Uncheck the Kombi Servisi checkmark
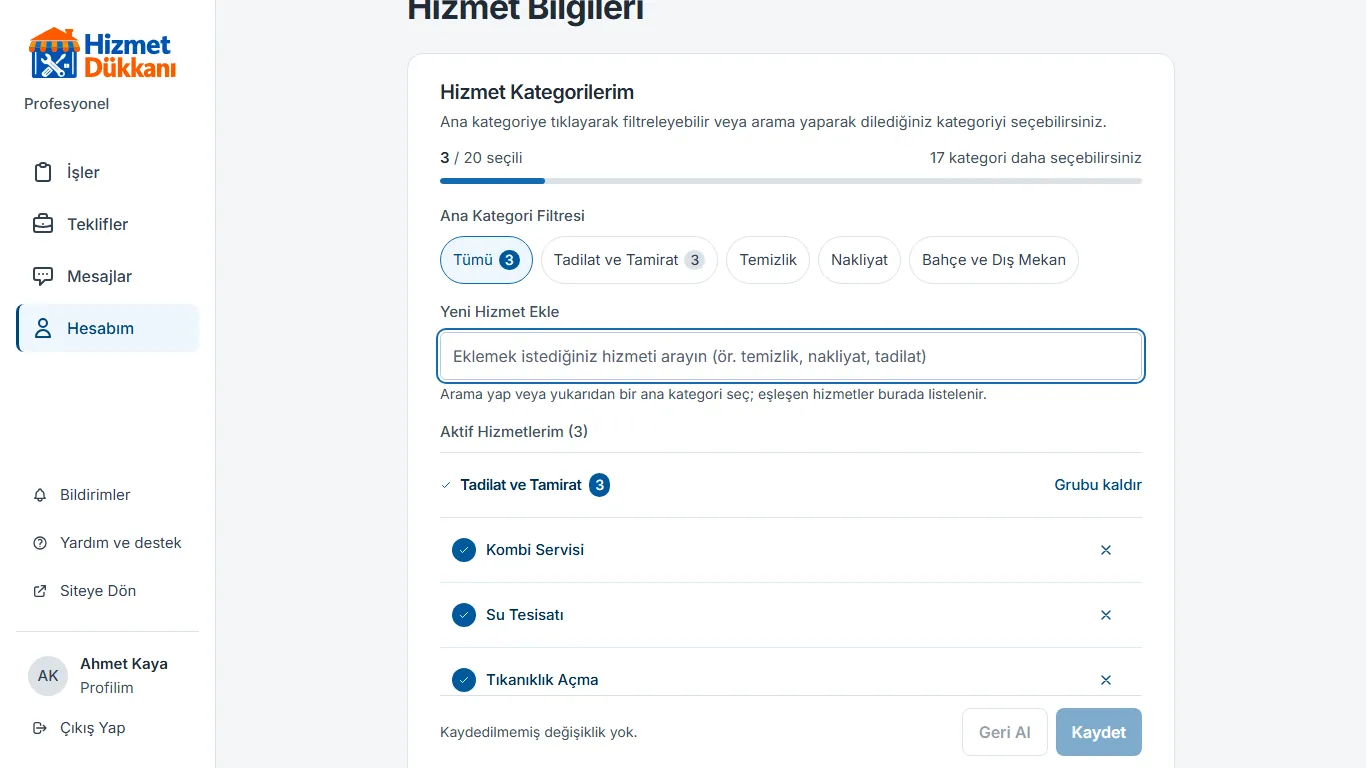 pyautogui.click(x=464, y=550)
